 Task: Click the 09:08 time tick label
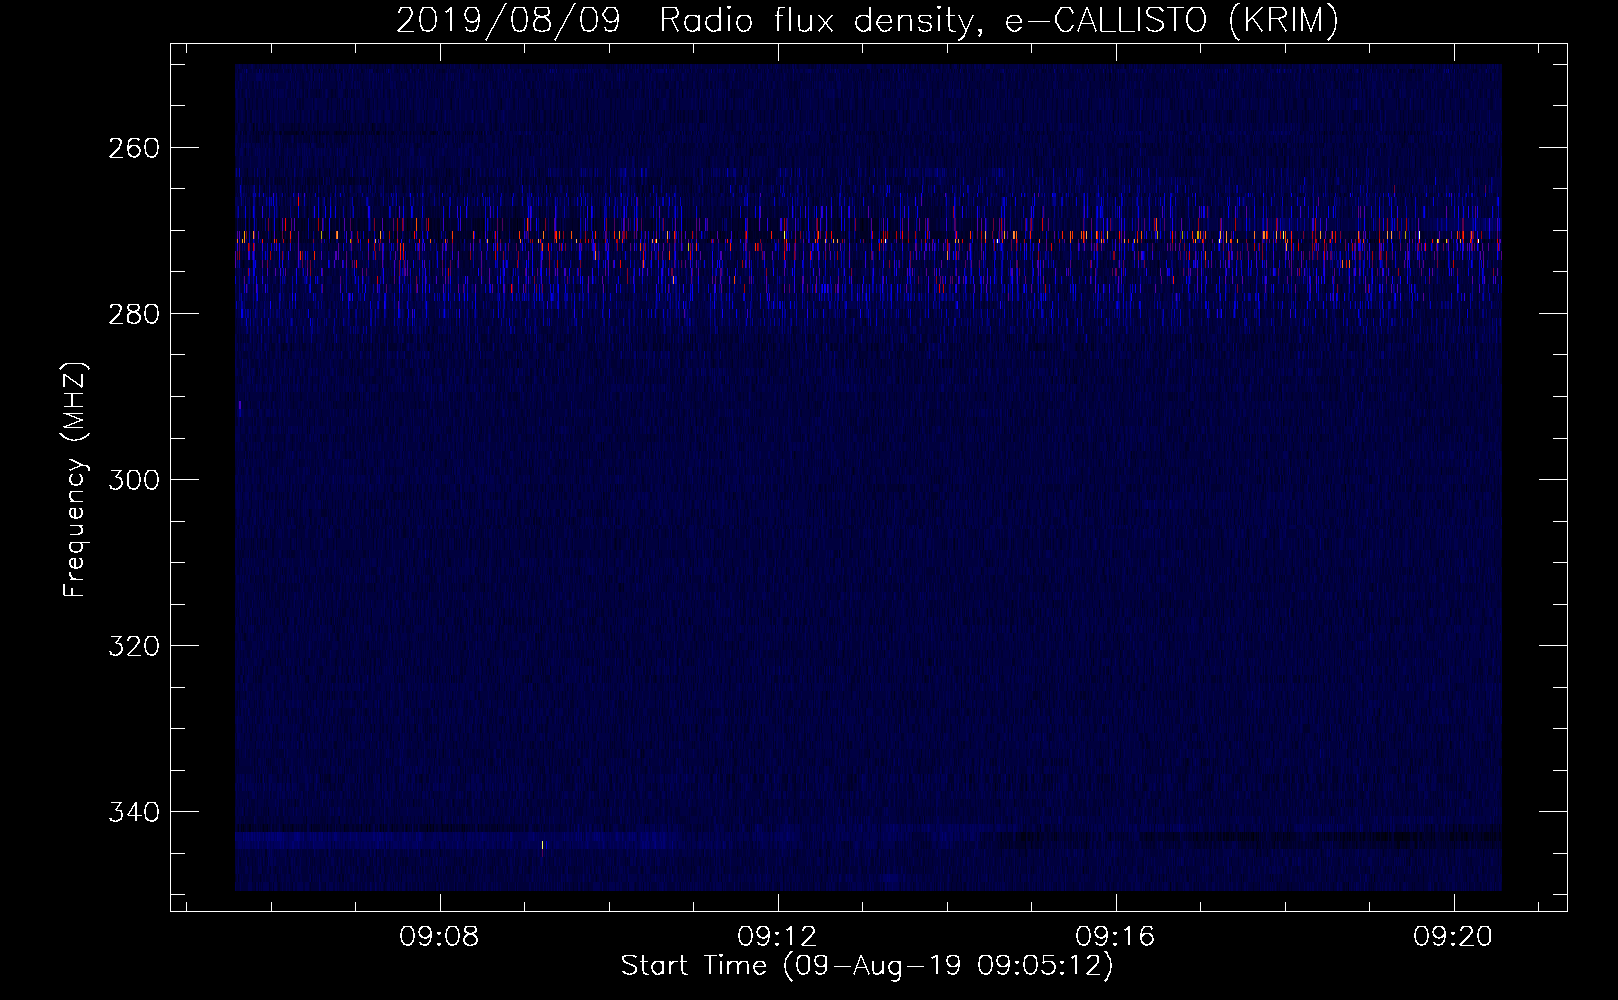439,937
